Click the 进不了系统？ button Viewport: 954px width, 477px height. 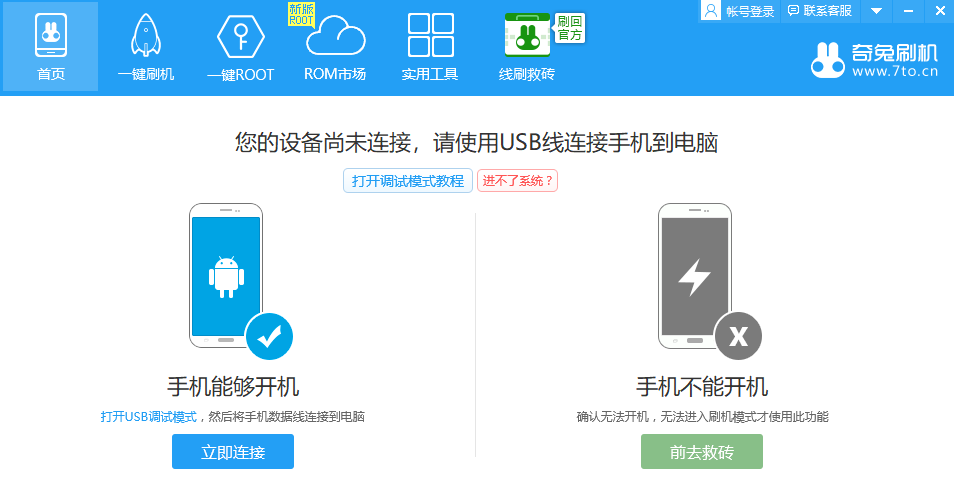pos(517,181)
